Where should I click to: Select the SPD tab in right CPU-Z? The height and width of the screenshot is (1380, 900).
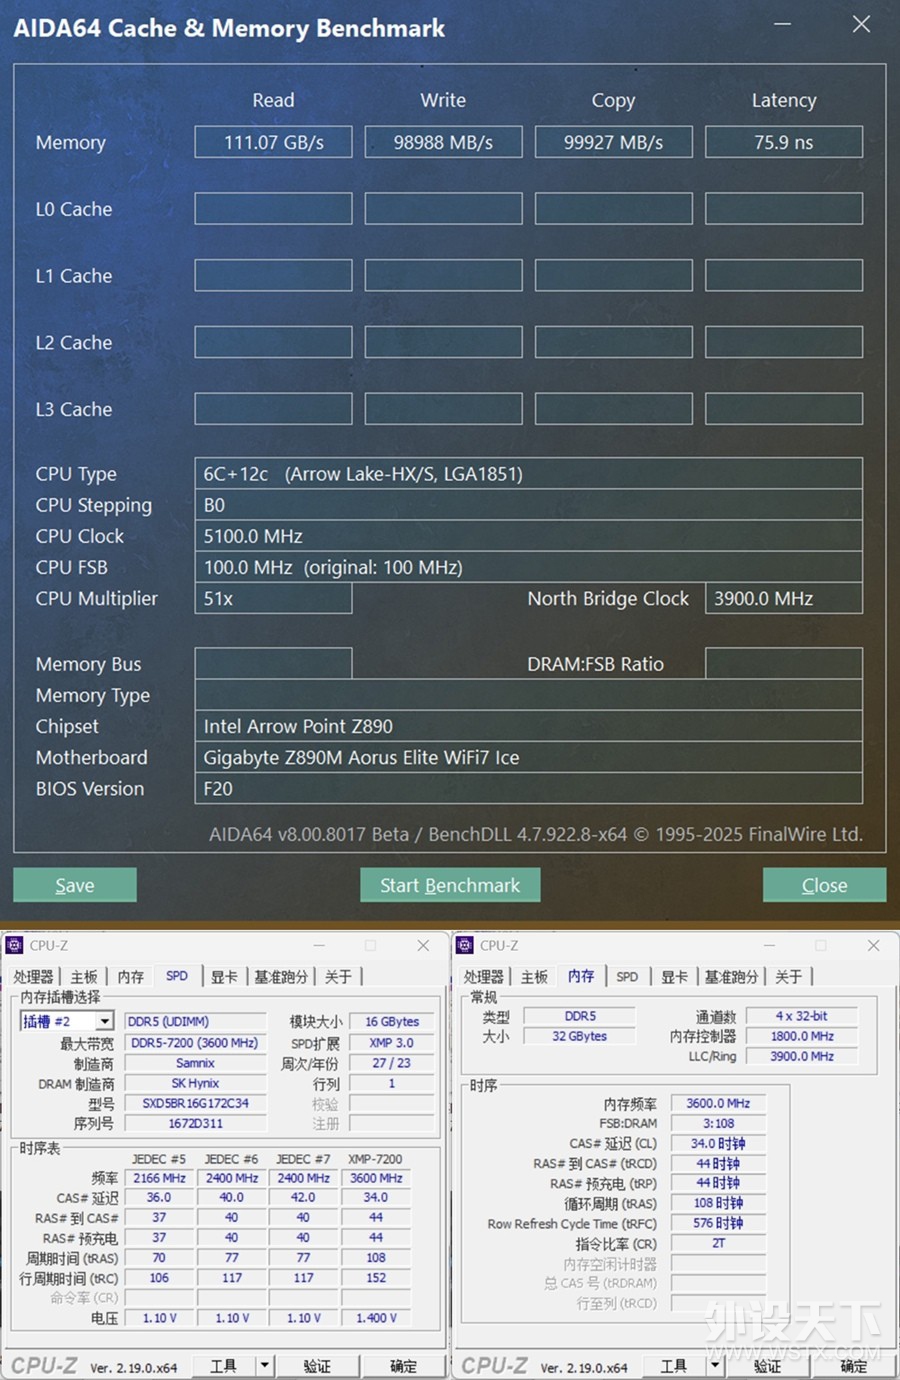click(x=628, y=976)
